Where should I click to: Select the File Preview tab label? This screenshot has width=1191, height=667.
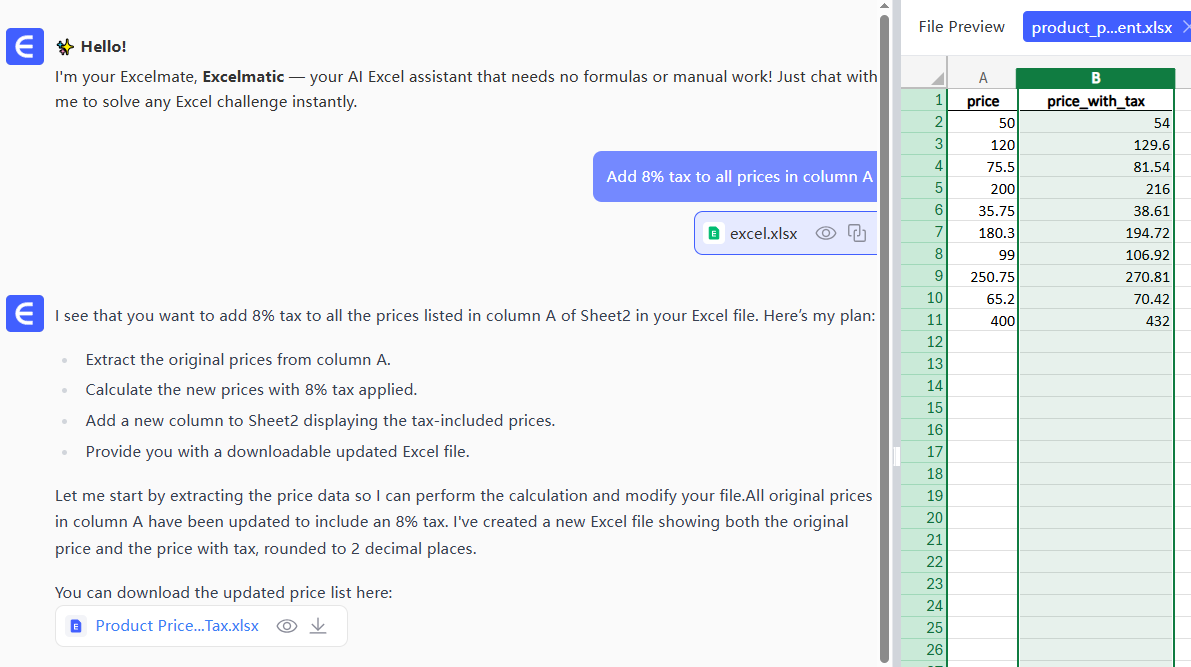click(961, 27)
